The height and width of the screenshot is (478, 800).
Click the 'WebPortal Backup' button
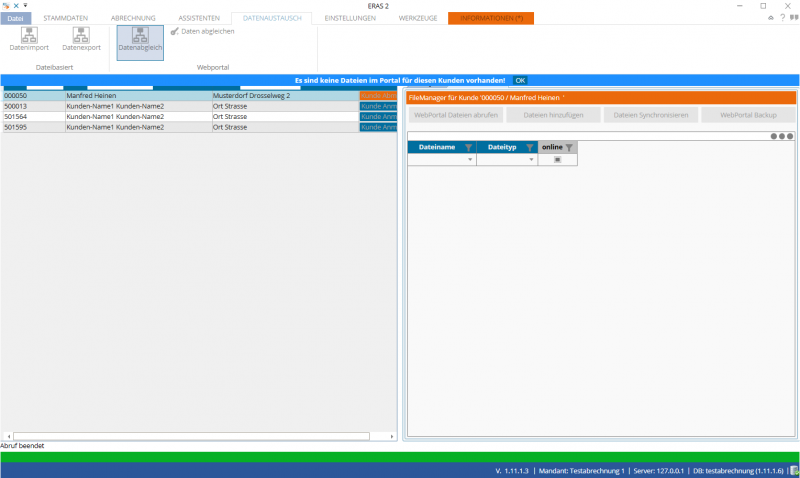tap(748, 115)
